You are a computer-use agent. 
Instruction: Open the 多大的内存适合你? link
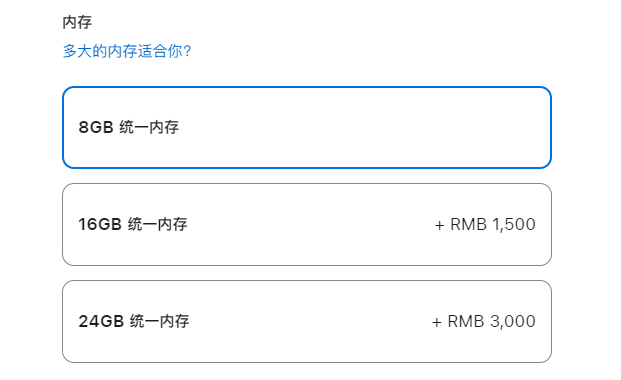(x=127, y=51)
